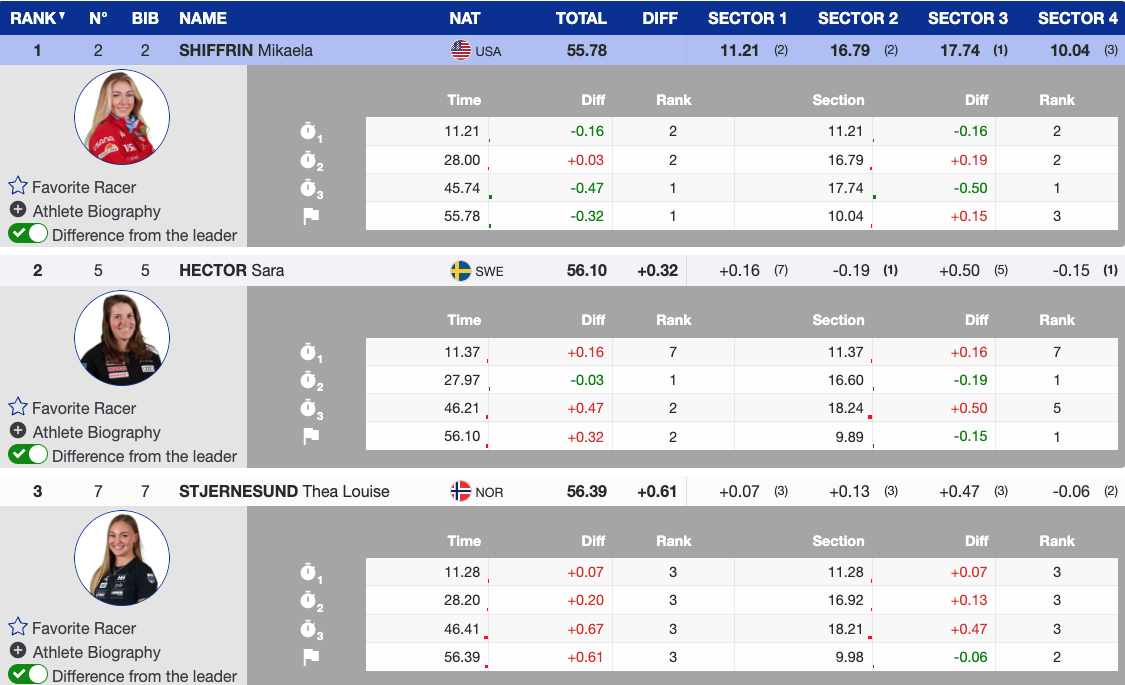Click the star icon beside Stjernesund's Favorite Racer
The height and width of the screenshot is (685, 1125).
(x=18, y=627)
